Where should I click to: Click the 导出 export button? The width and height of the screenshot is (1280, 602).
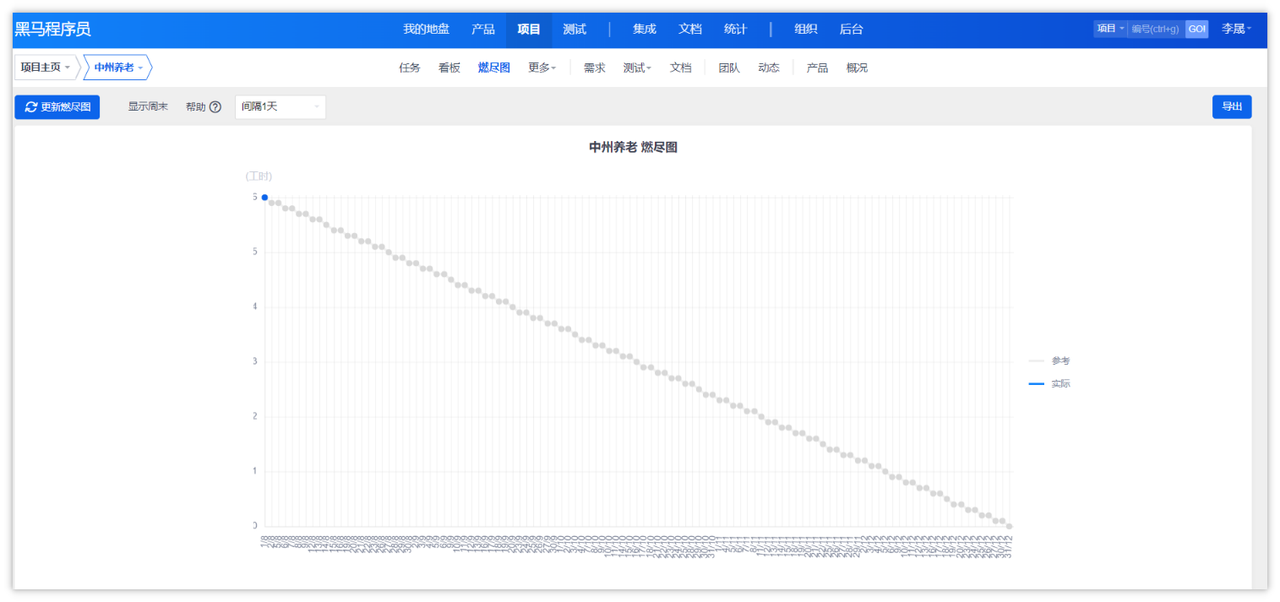click(1232, 107)
